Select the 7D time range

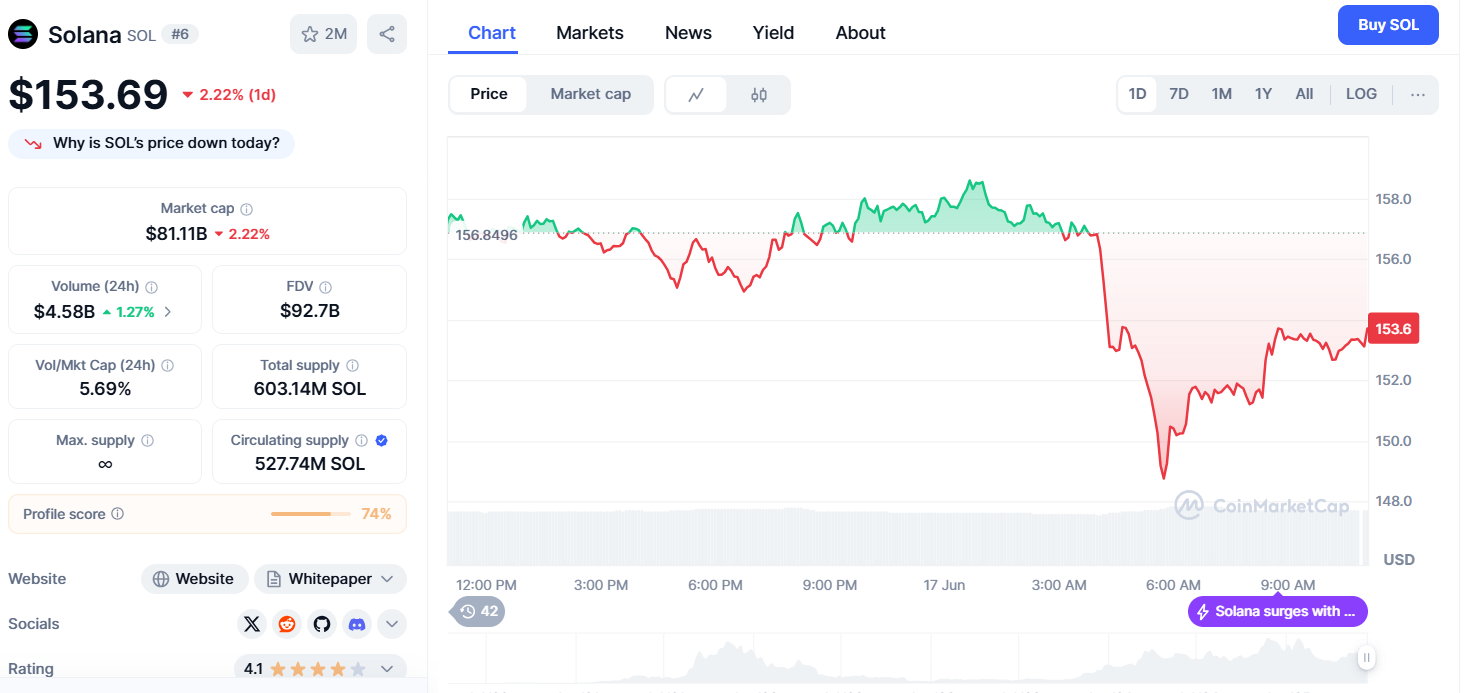[1179, 94]
